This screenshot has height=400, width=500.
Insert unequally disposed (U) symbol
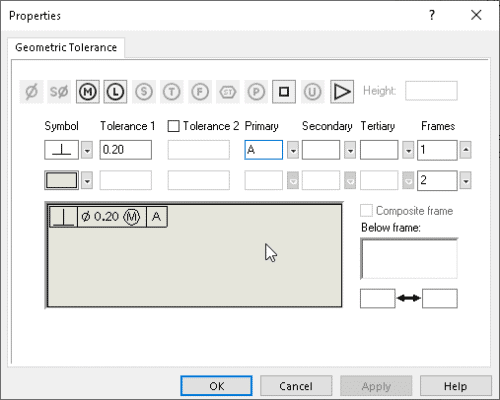pos(312,91)
